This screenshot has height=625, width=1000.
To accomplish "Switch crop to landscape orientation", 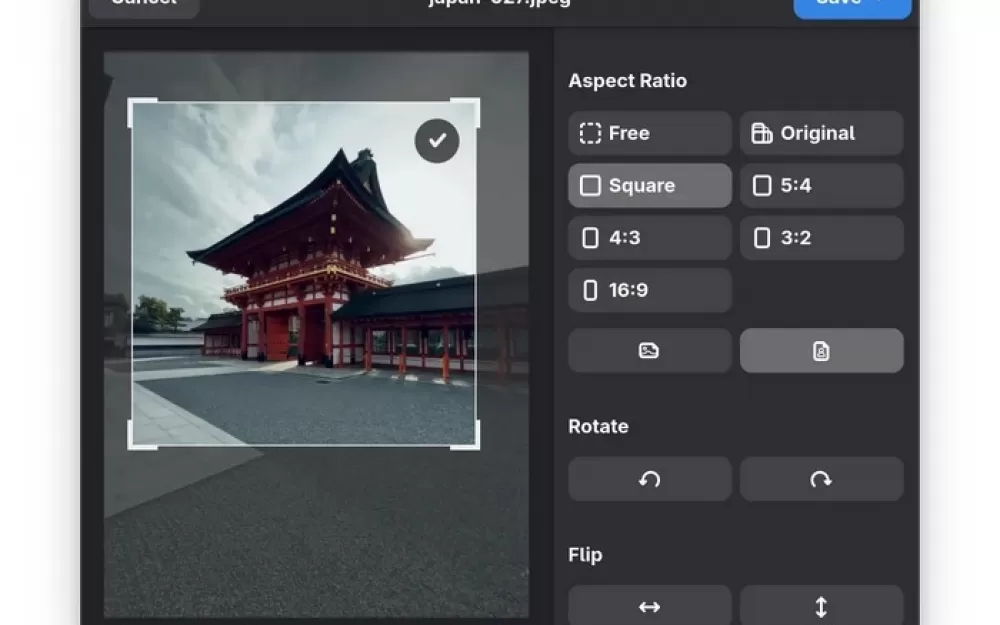I will pos(649,351).
